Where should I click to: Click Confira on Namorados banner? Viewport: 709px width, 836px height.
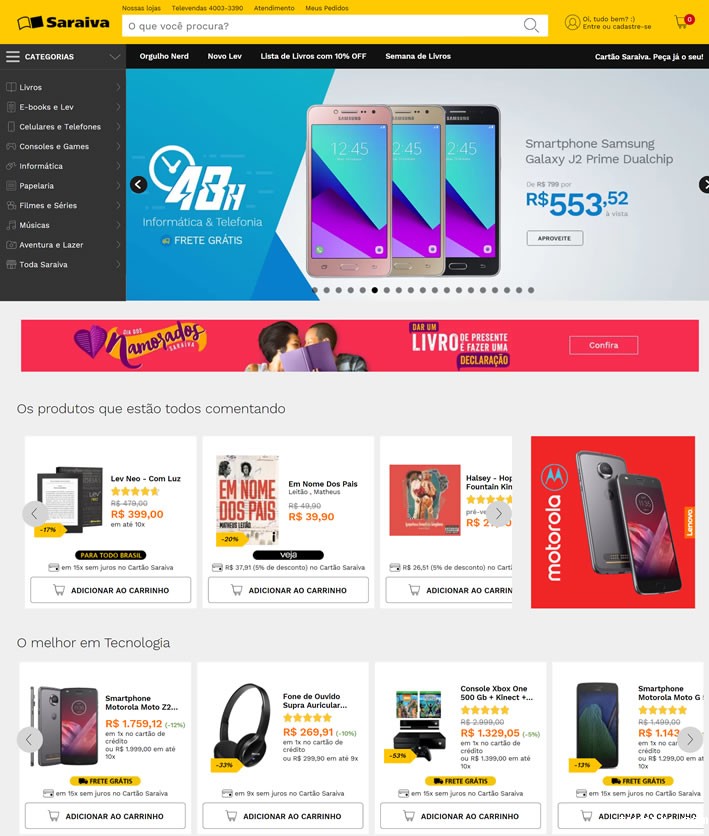tap(603, 345)
